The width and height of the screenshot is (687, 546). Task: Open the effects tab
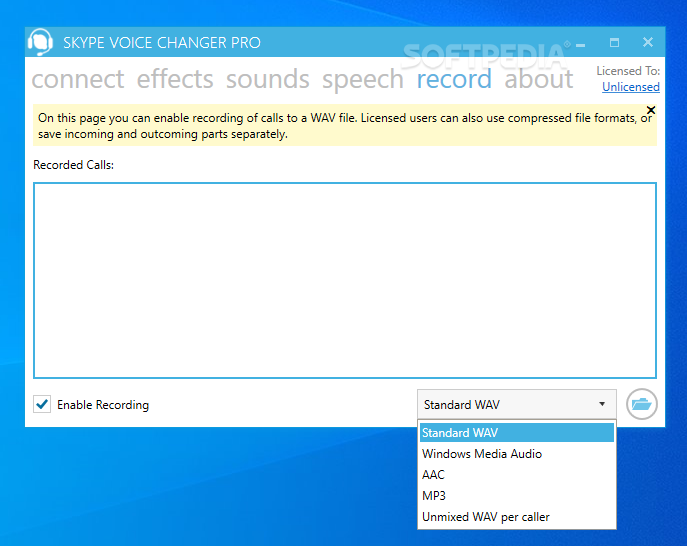pyautogui.click(x=175, y=79)
